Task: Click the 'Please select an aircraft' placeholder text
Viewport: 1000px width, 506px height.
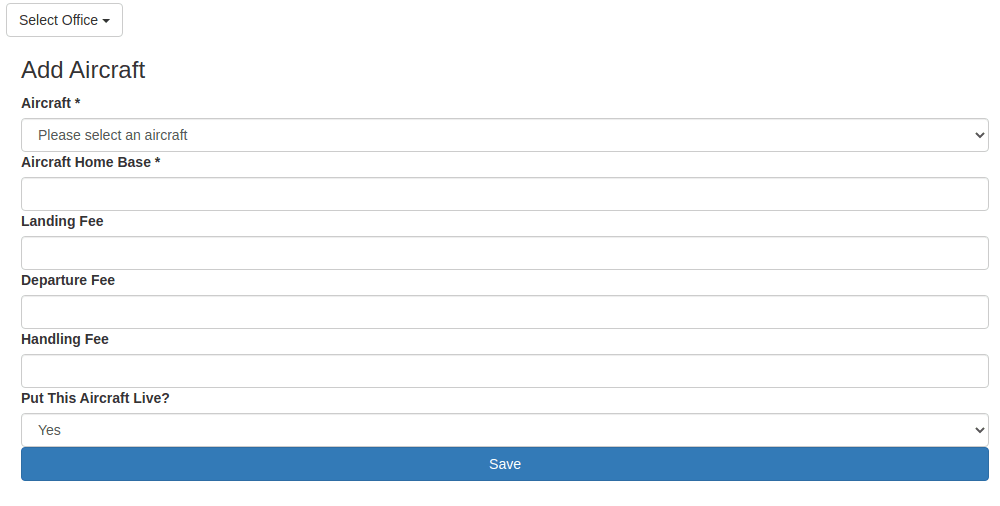Action: [x=113, y=135]
